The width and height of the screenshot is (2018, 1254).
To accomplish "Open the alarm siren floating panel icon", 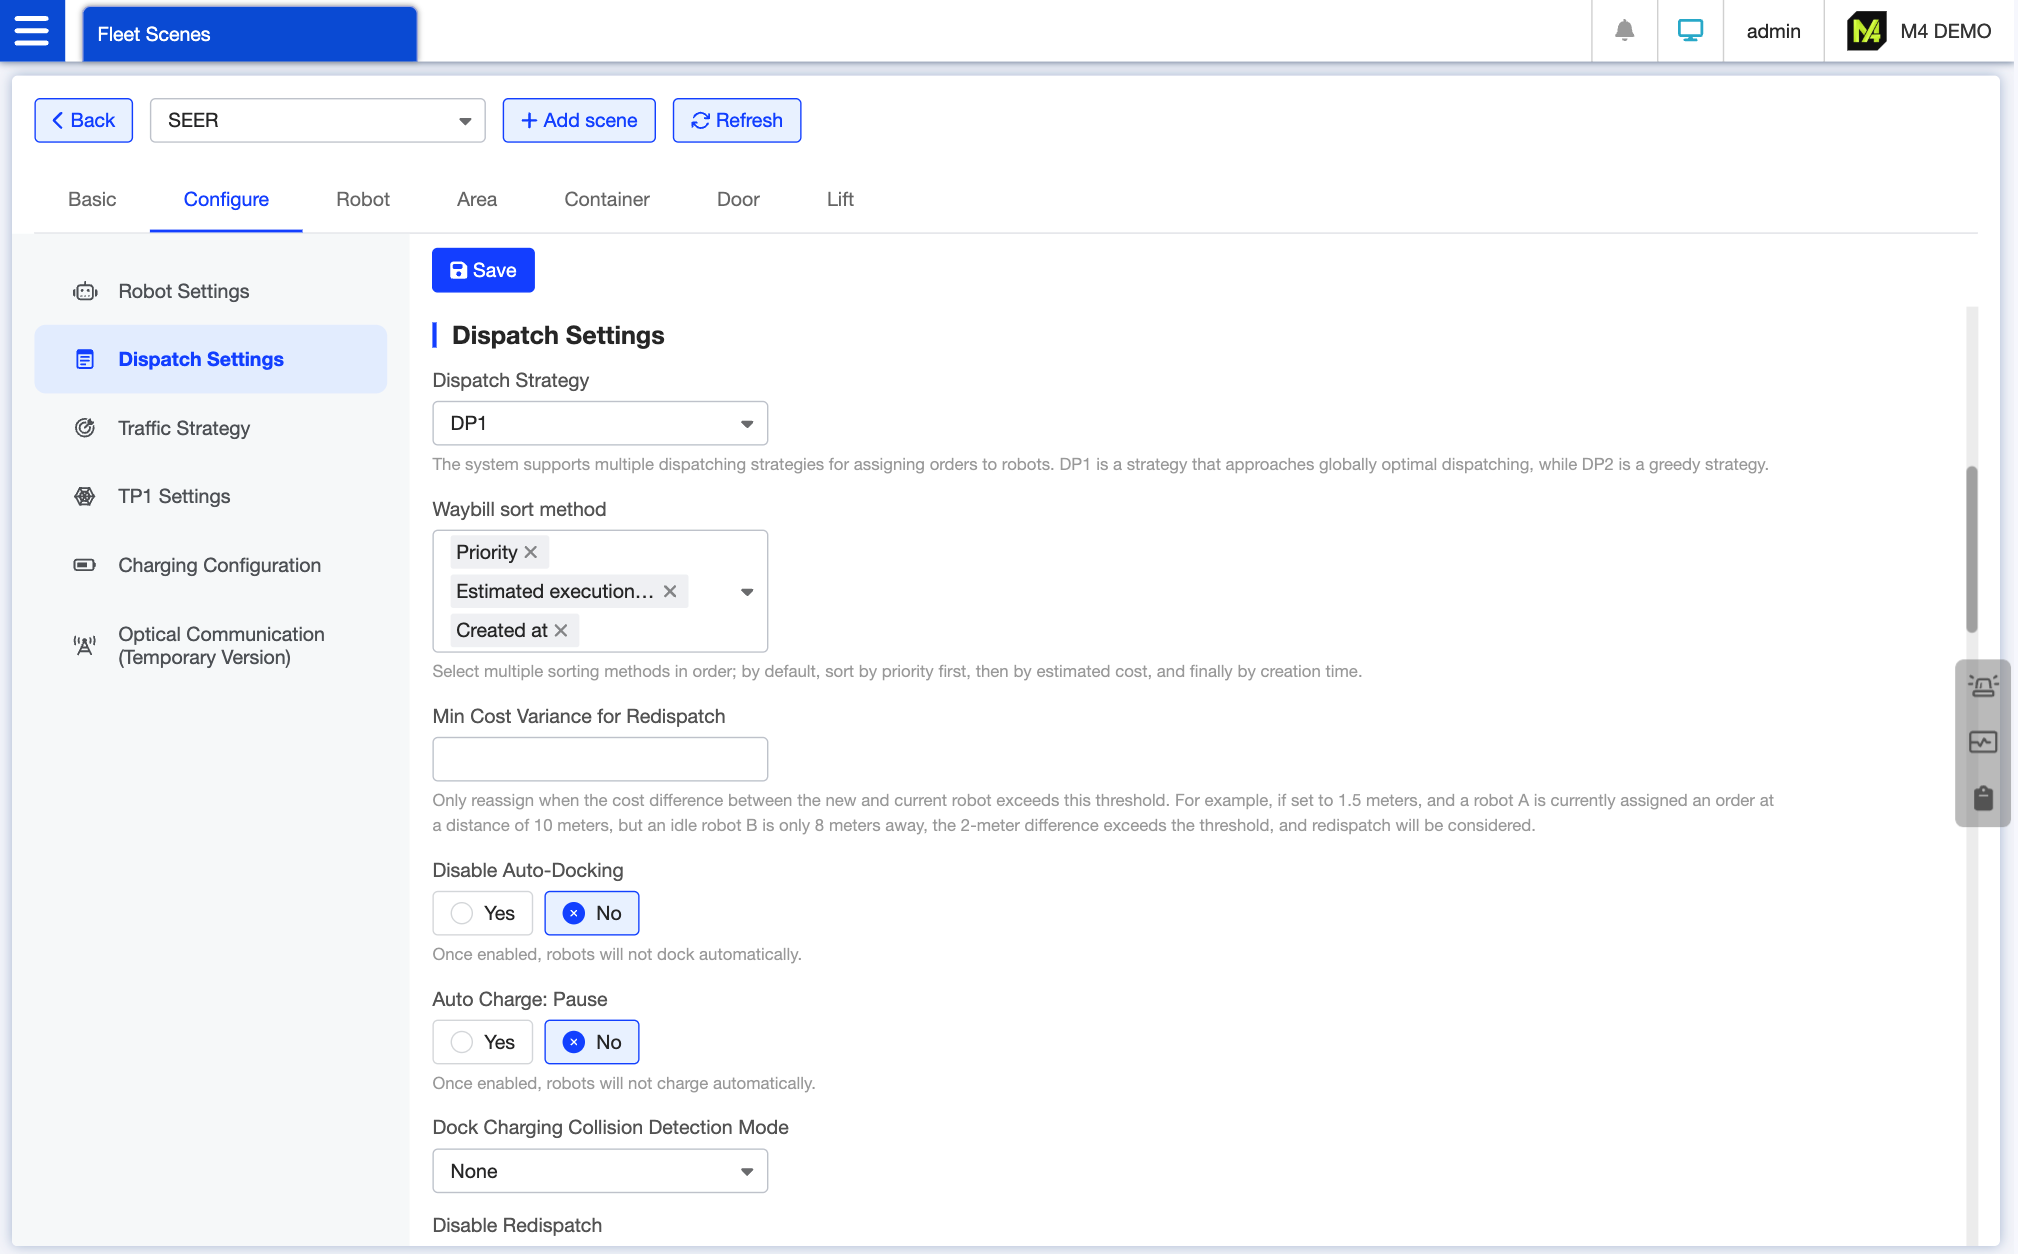I will 1982,686.
